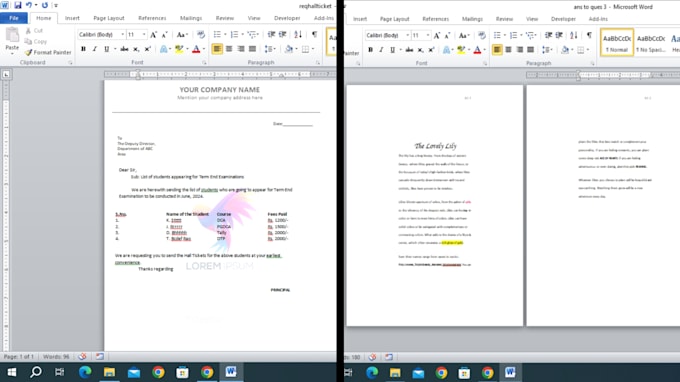Open Customize Quick Access Toolbar arrow
680x382 pixels.
click(56, 5)
